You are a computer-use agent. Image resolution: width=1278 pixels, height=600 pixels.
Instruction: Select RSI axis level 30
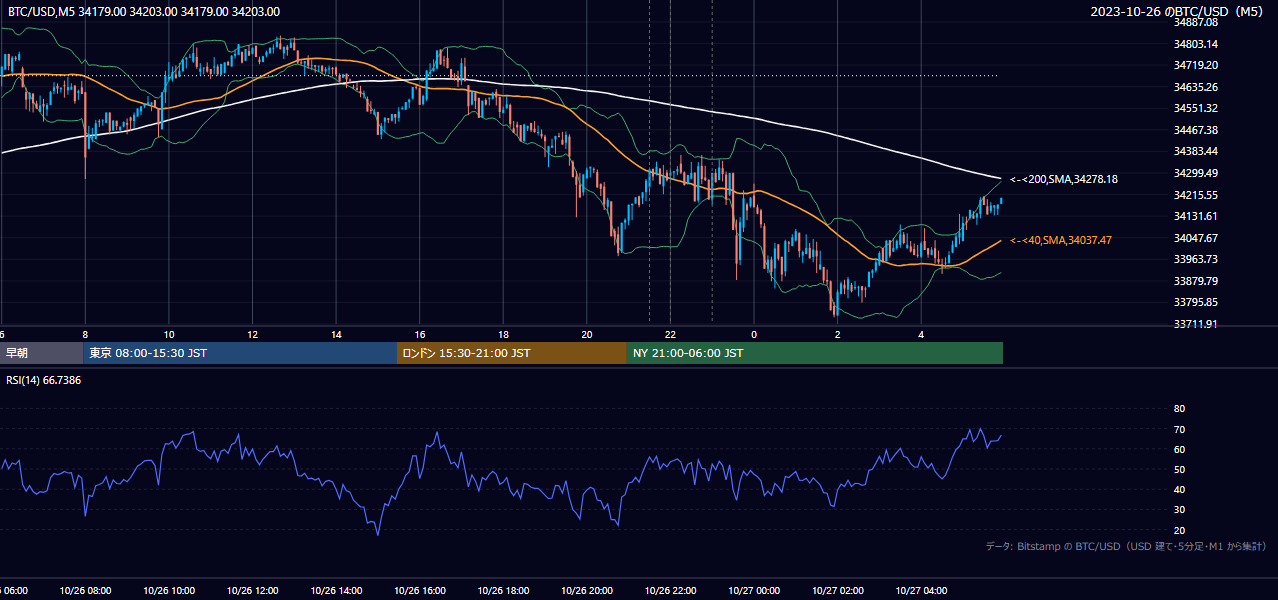coord(1179,510)
